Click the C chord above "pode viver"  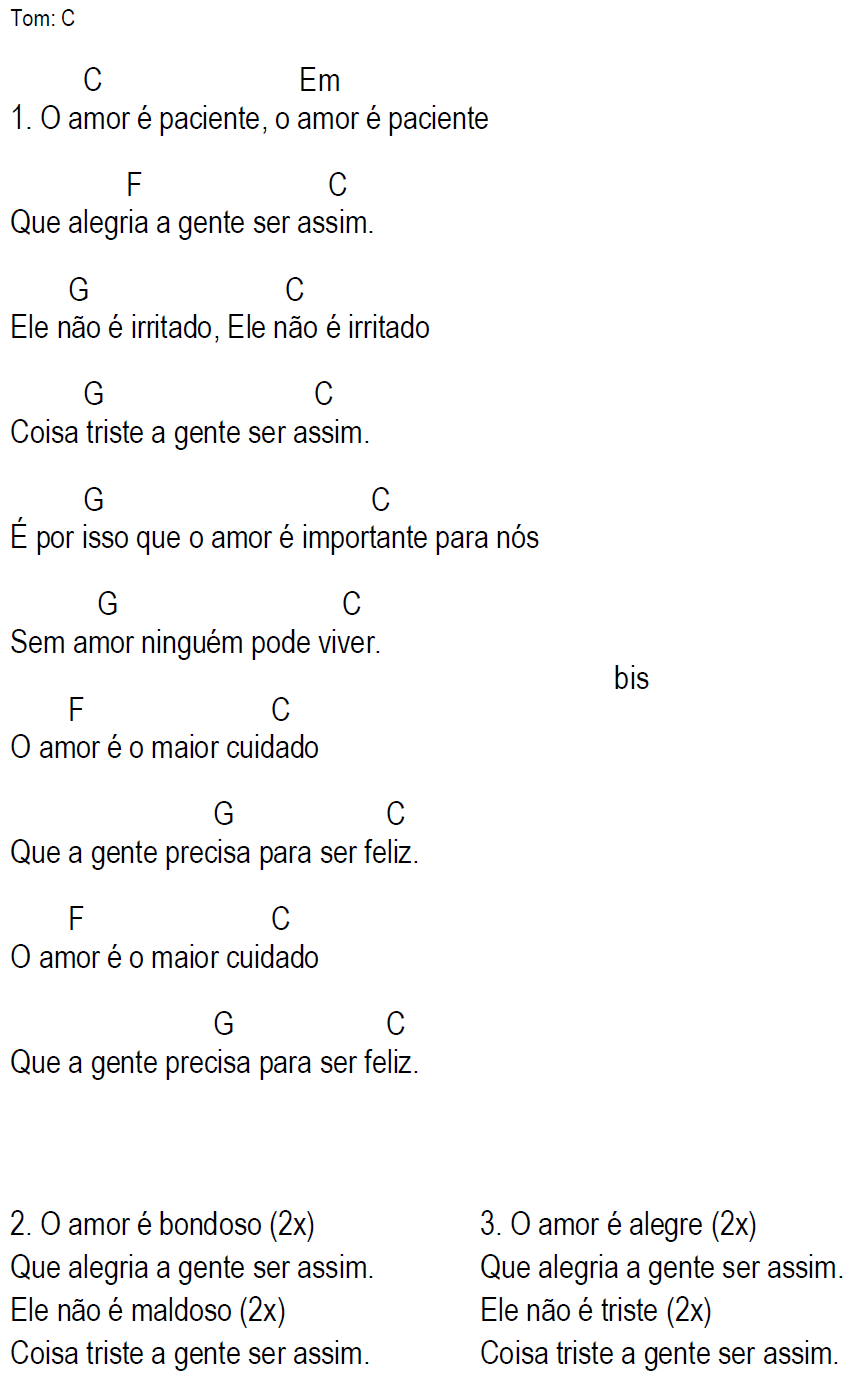point(351,604)
